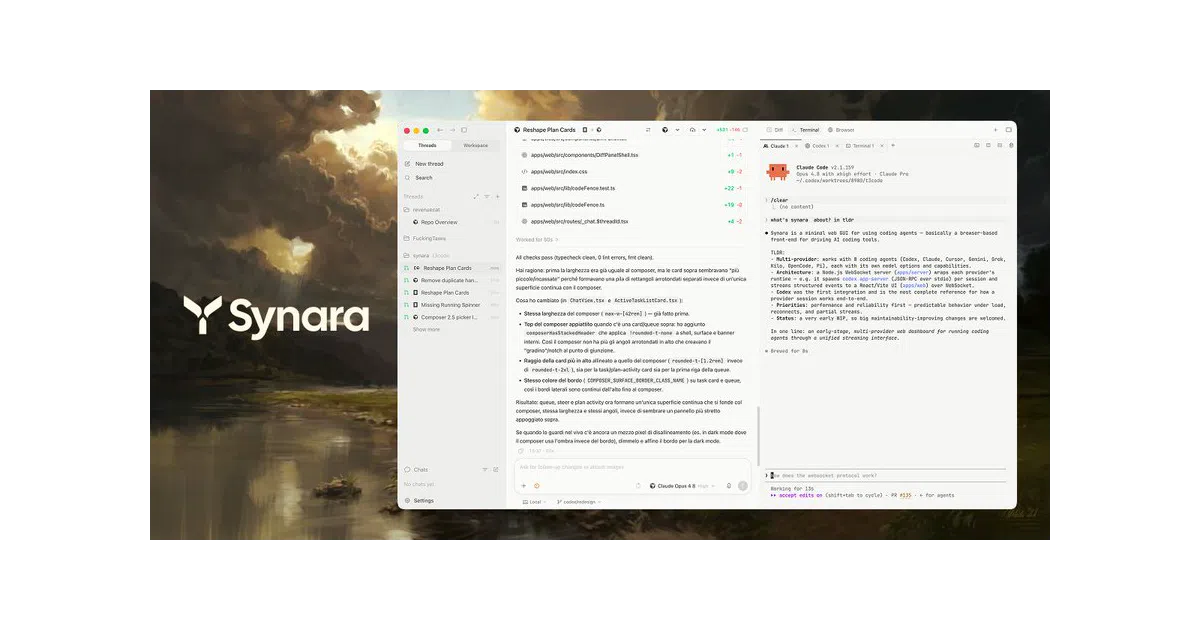
Task: Click the forward navigation arrow
Action: pos(452,130)
